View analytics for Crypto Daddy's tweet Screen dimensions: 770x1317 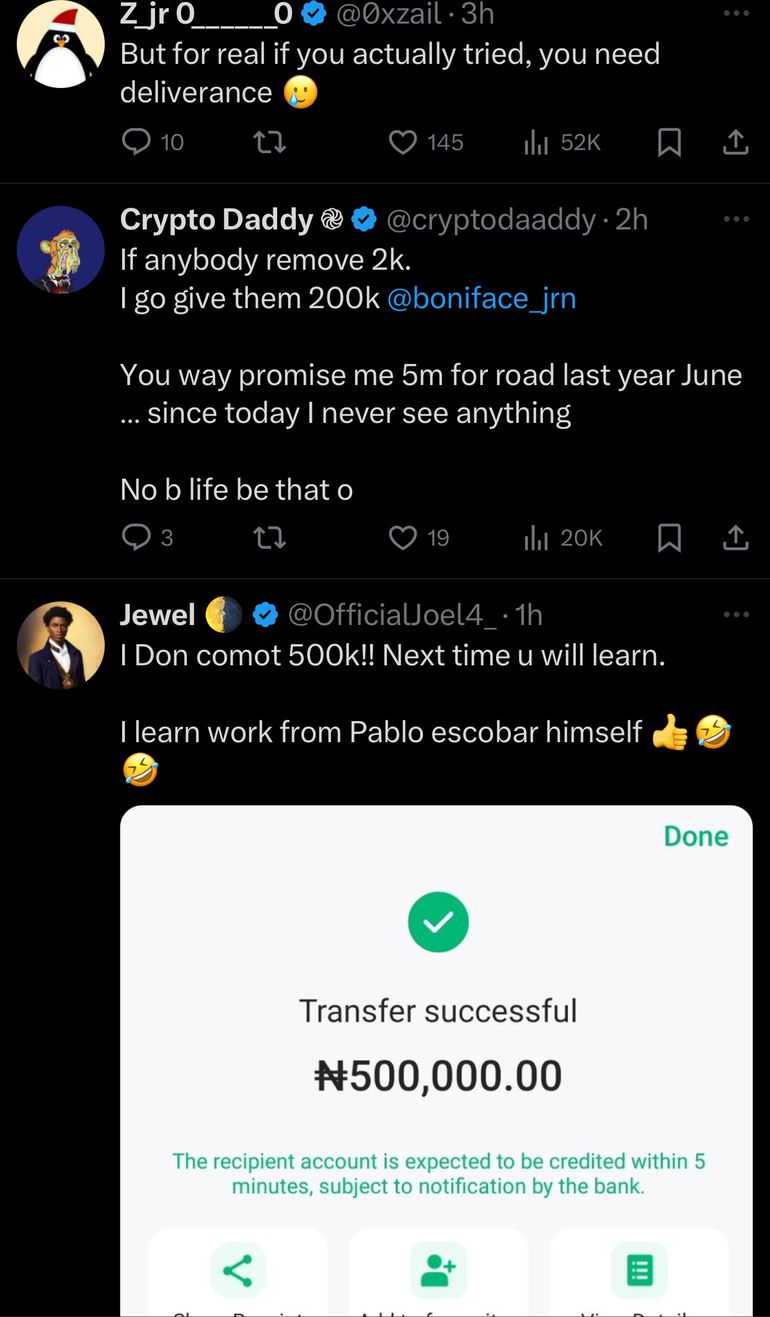(x=537, y=538)
